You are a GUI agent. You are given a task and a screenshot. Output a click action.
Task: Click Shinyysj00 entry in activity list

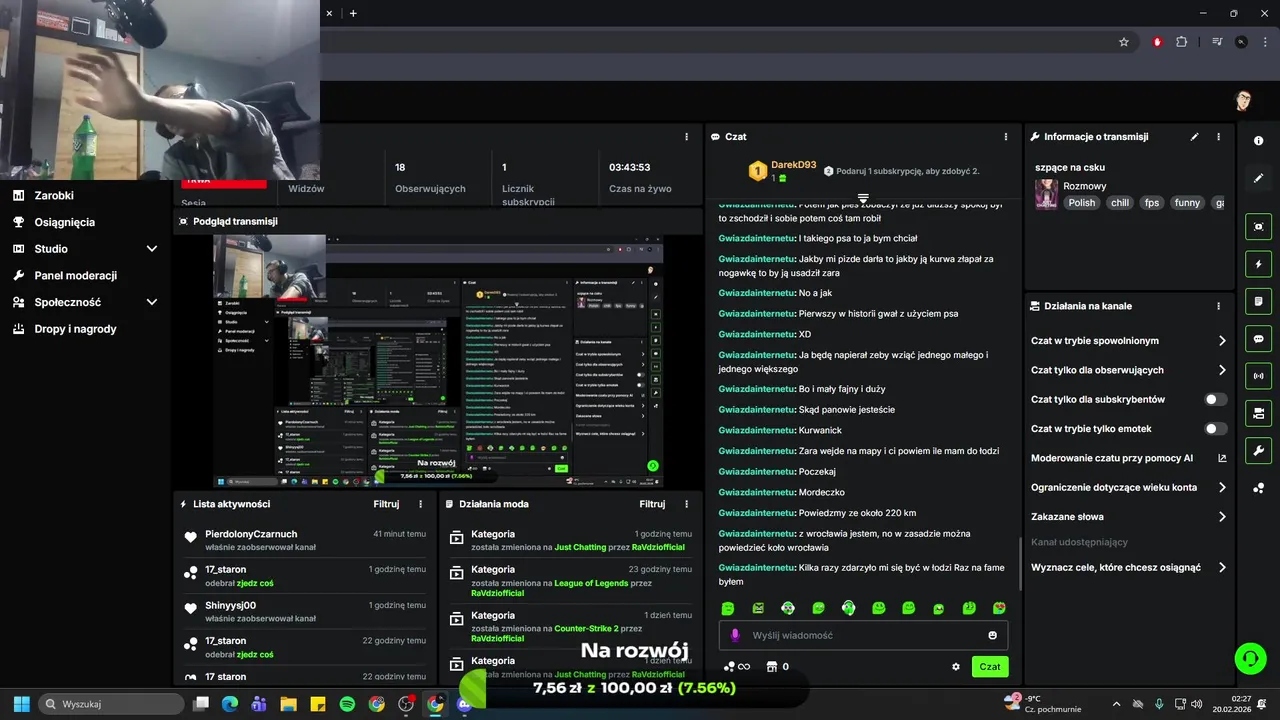[x=230, y=605]
